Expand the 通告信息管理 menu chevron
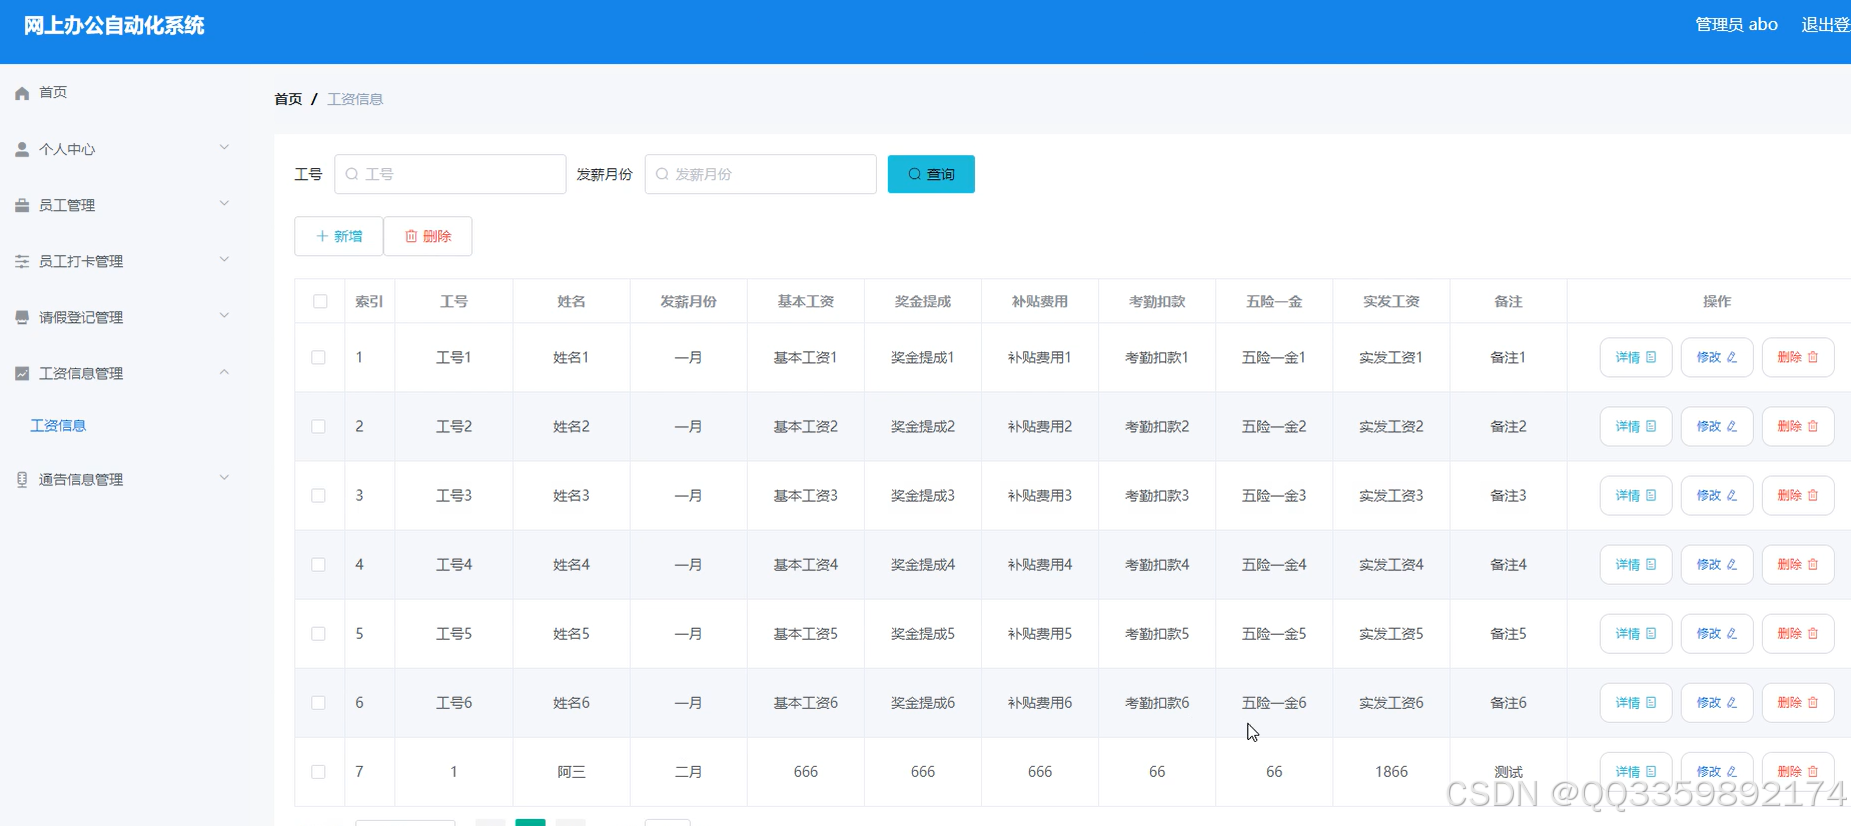The width and height of the screenshot is (1851, 826). click(x=224, y=478)
